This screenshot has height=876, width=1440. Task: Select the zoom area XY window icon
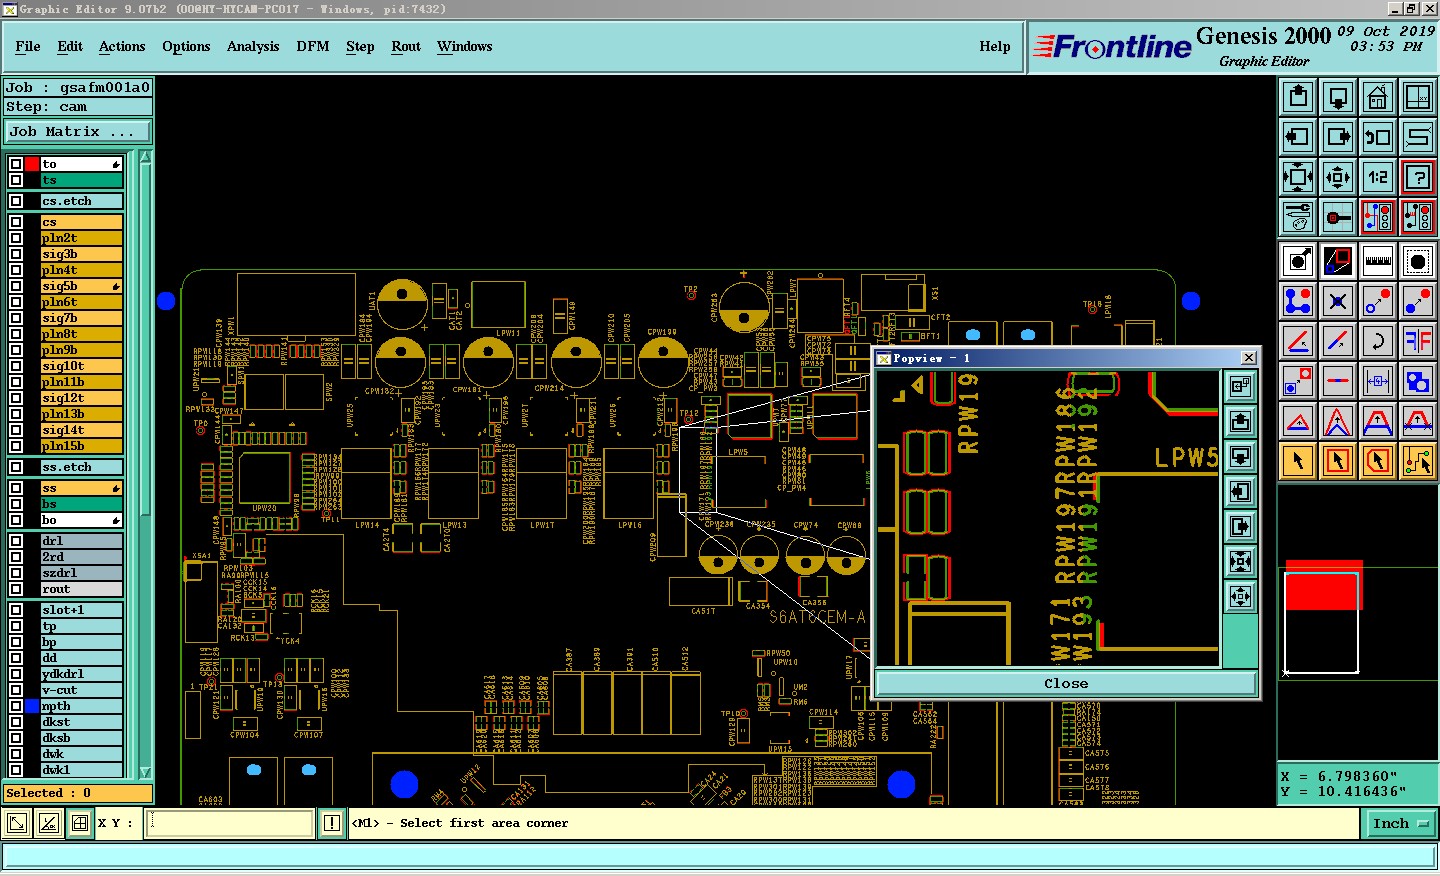point(1418,97)
